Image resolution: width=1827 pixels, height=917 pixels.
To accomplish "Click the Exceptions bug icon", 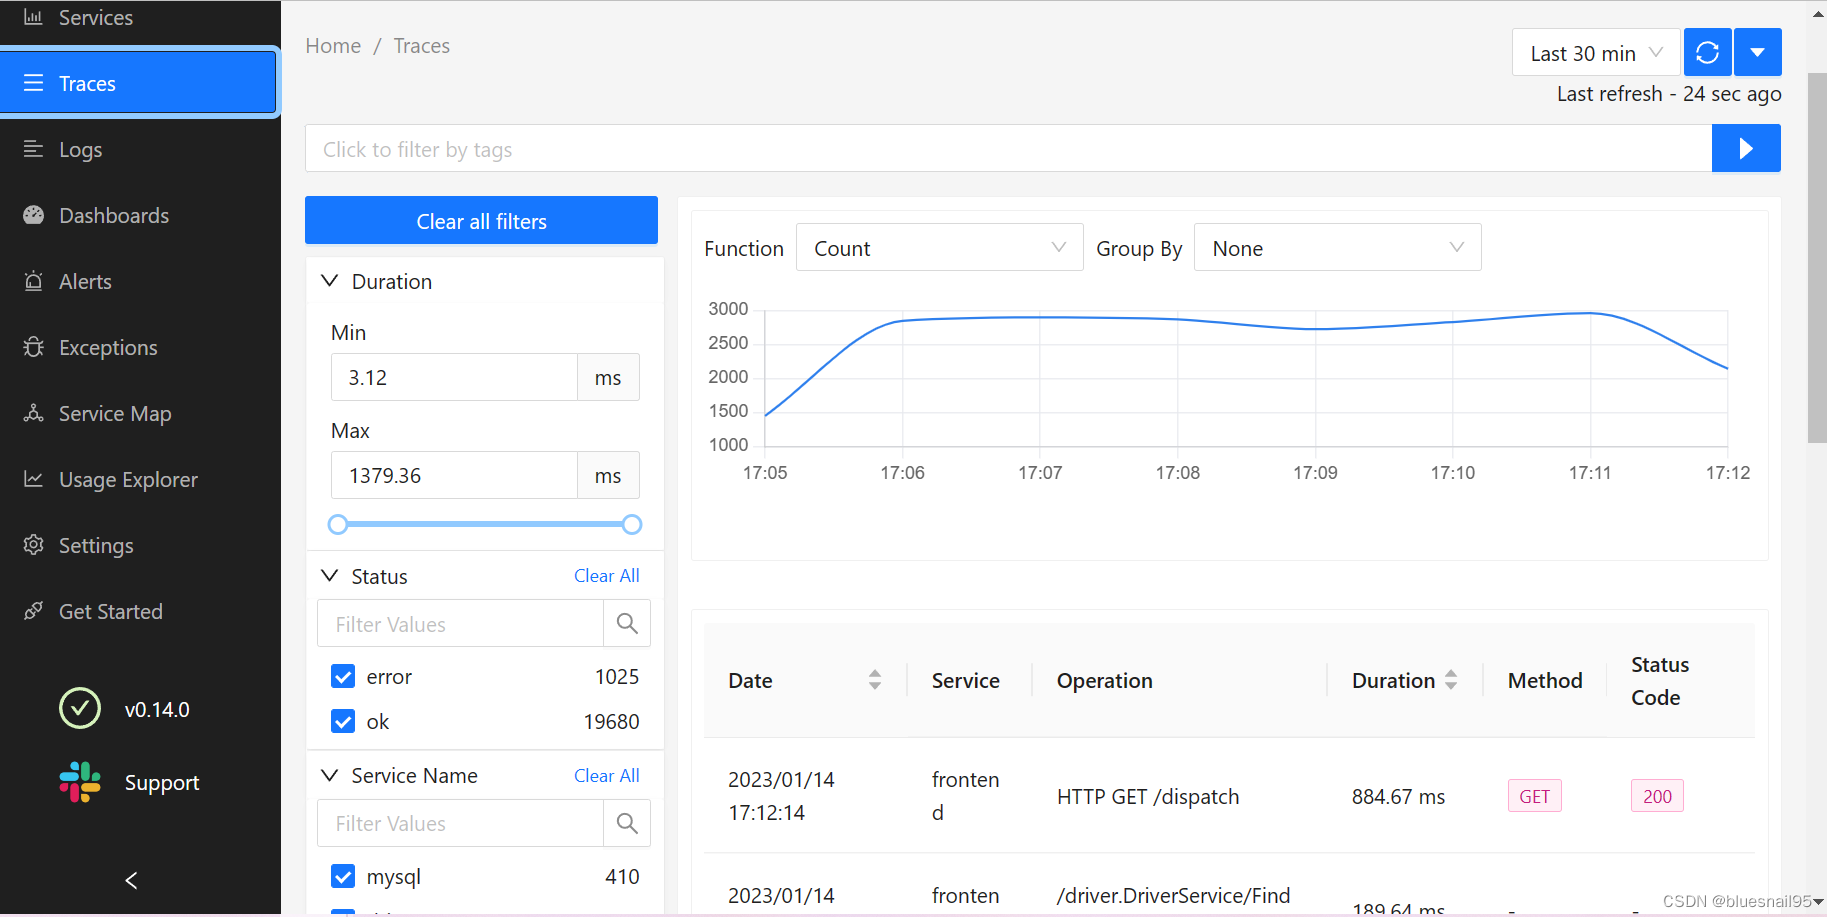I will pyautogui.click(x=33, y=347).
